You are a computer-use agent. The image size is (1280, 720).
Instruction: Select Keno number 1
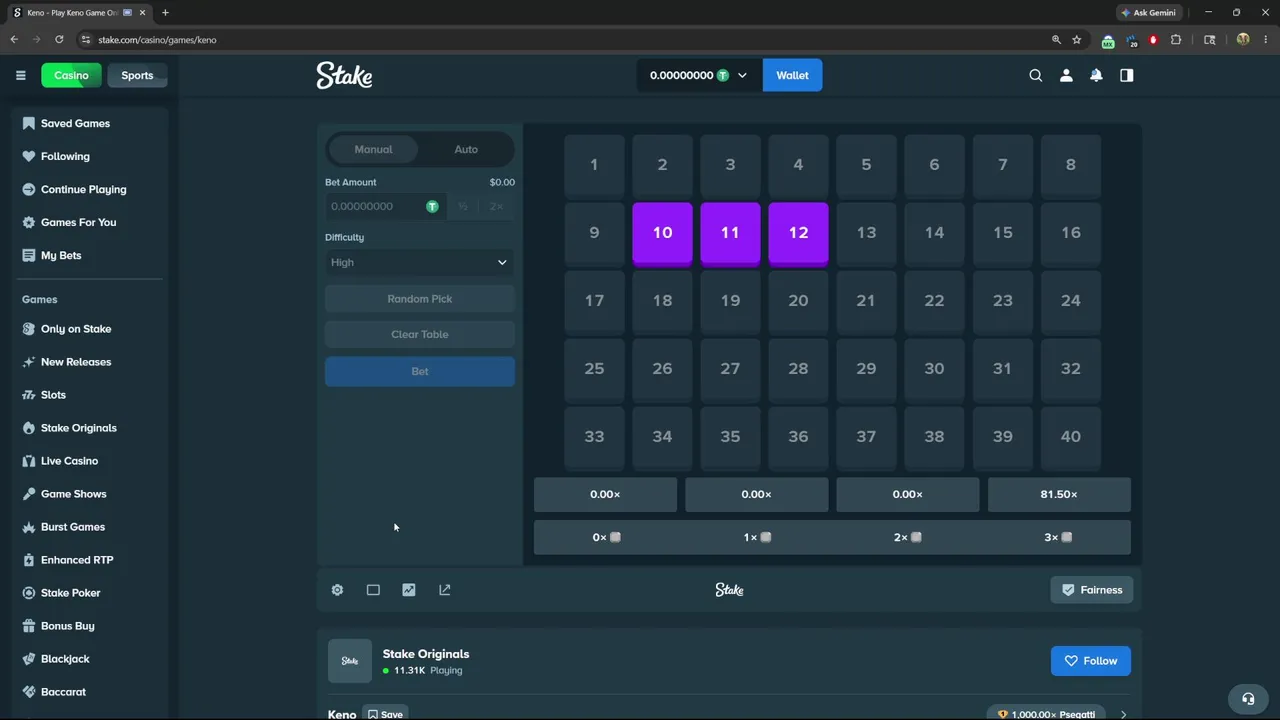594,166
